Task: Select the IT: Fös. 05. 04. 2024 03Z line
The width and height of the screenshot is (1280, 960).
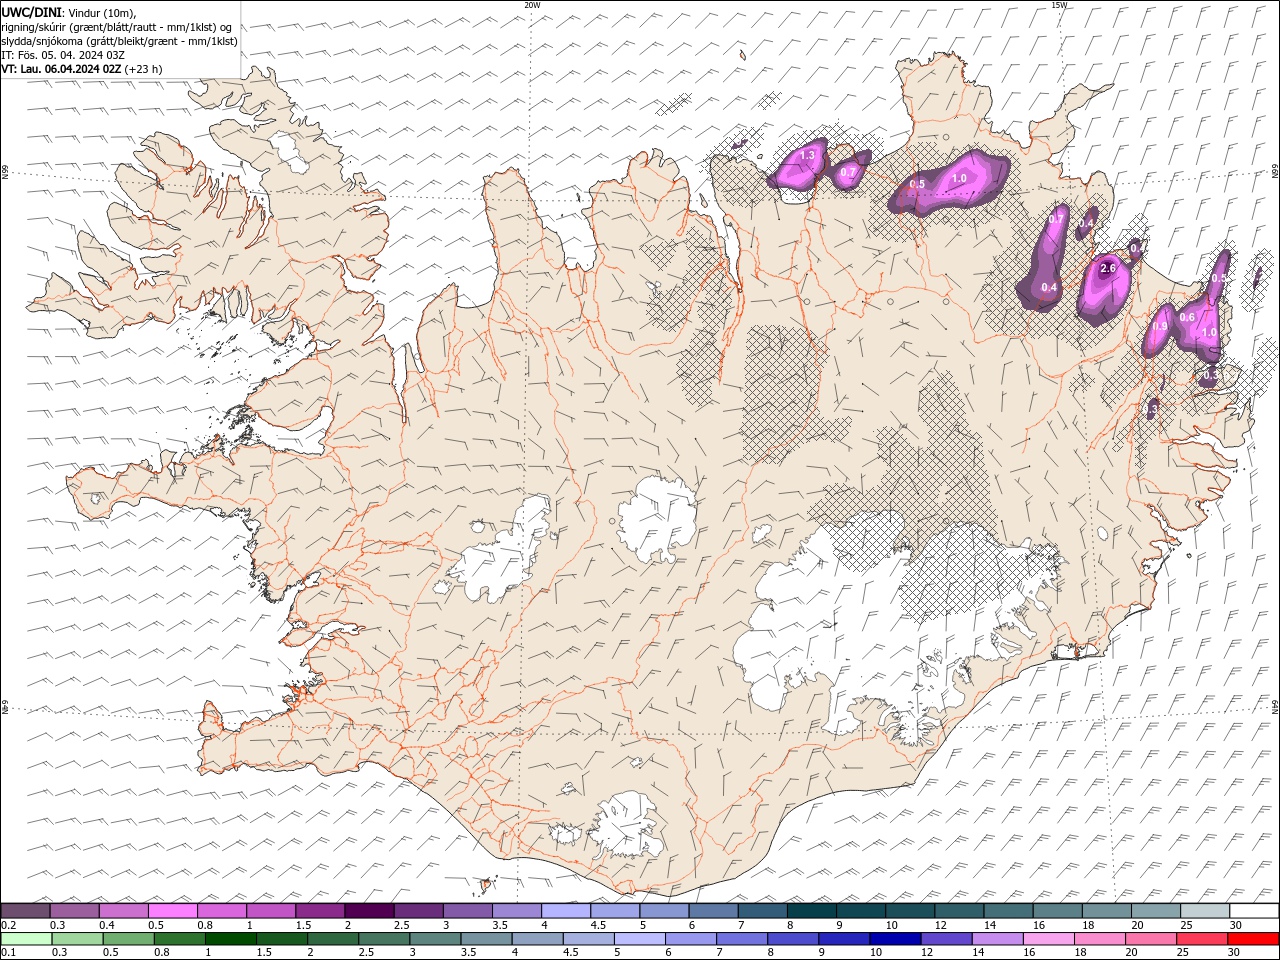Action: 63,55
